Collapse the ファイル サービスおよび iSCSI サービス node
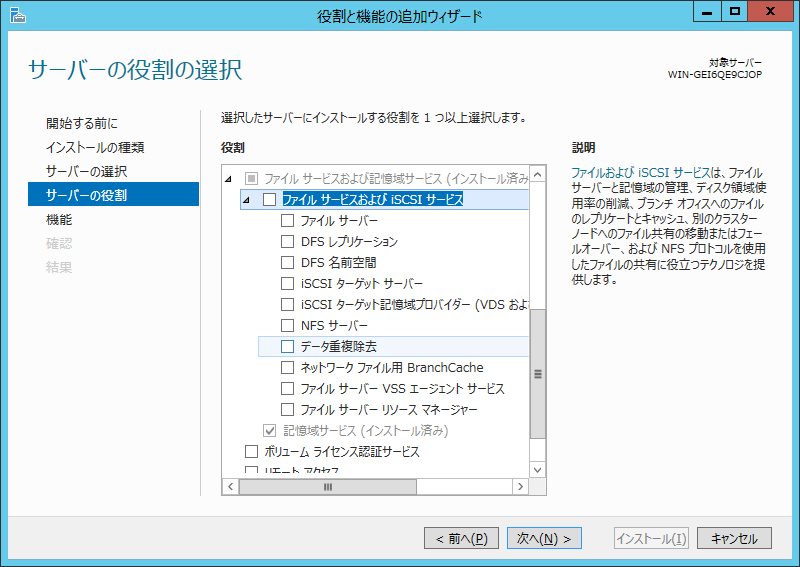Screen dimensions: 800x567 pos(247,201)
